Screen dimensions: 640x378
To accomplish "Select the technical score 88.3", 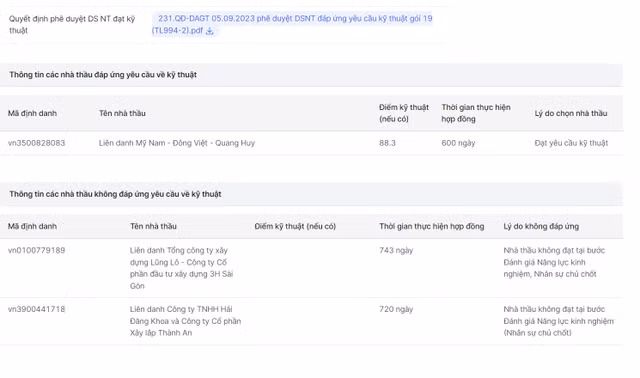I will pos(387,143).
